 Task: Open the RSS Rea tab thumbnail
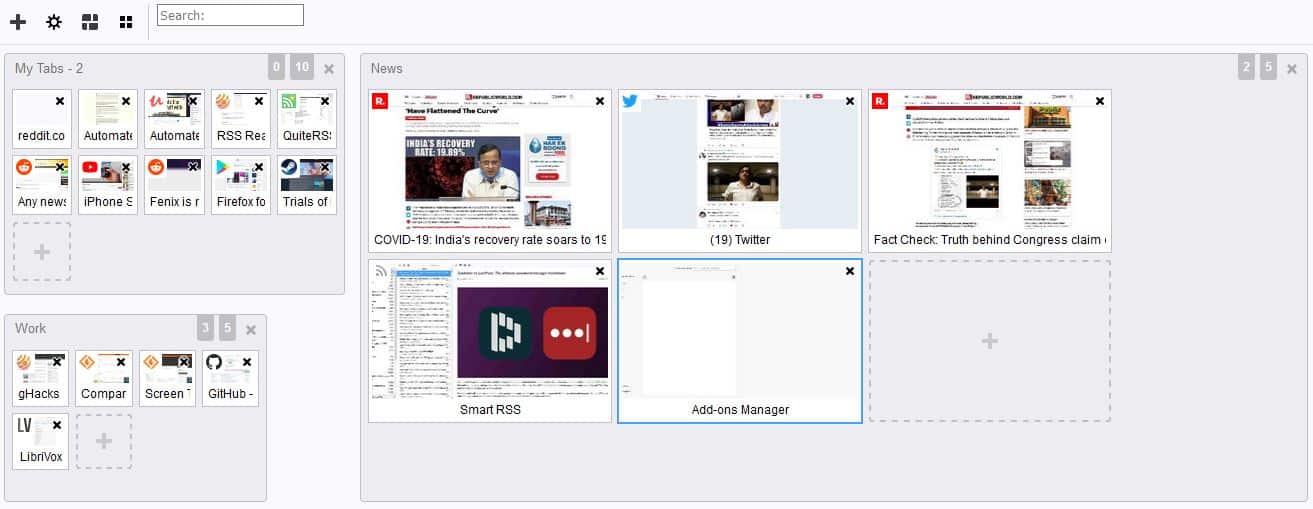pyautogui.click(x=240, y=118)
